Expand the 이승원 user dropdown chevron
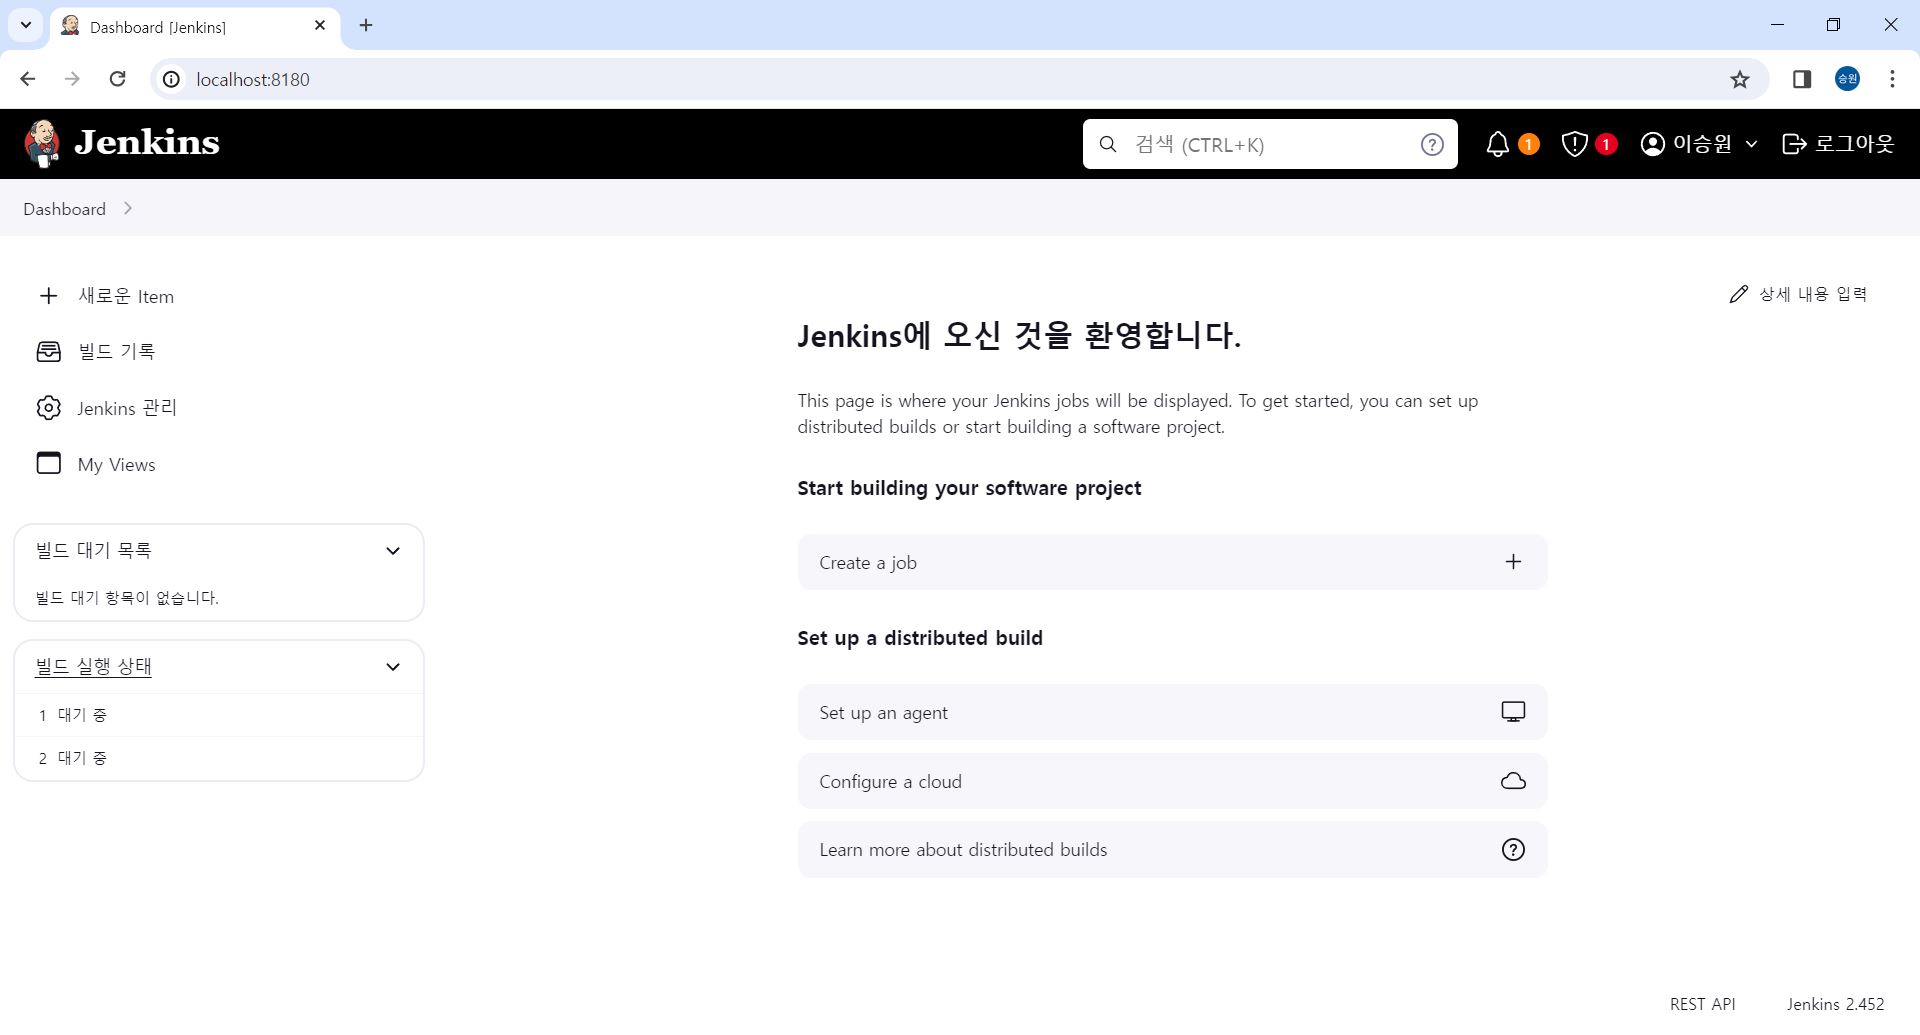 tap(1751, 144)
